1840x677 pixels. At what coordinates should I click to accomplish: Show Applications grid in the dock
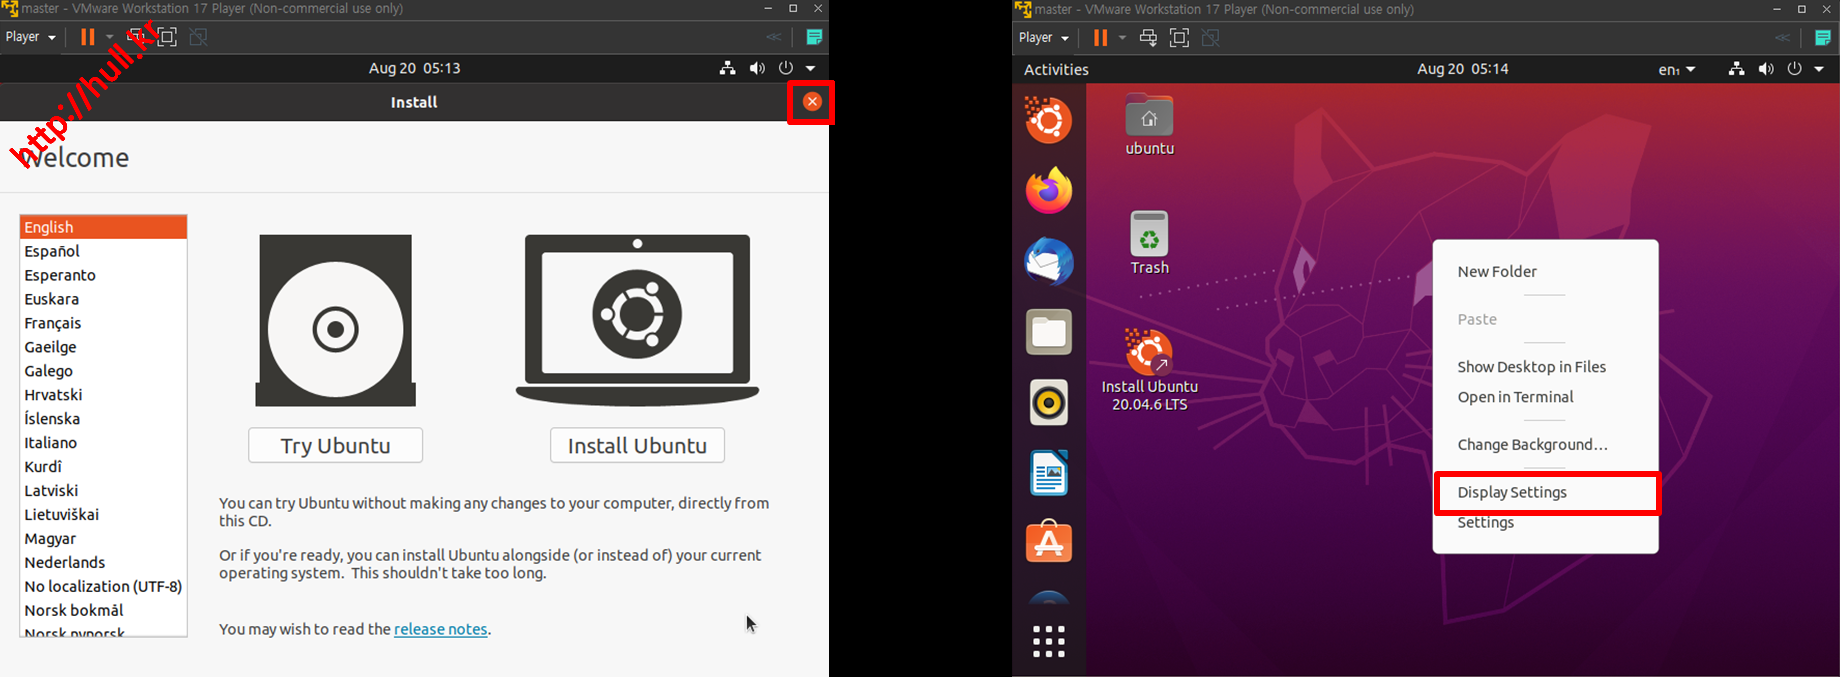pyautogui.click(x=1049, y=641)
